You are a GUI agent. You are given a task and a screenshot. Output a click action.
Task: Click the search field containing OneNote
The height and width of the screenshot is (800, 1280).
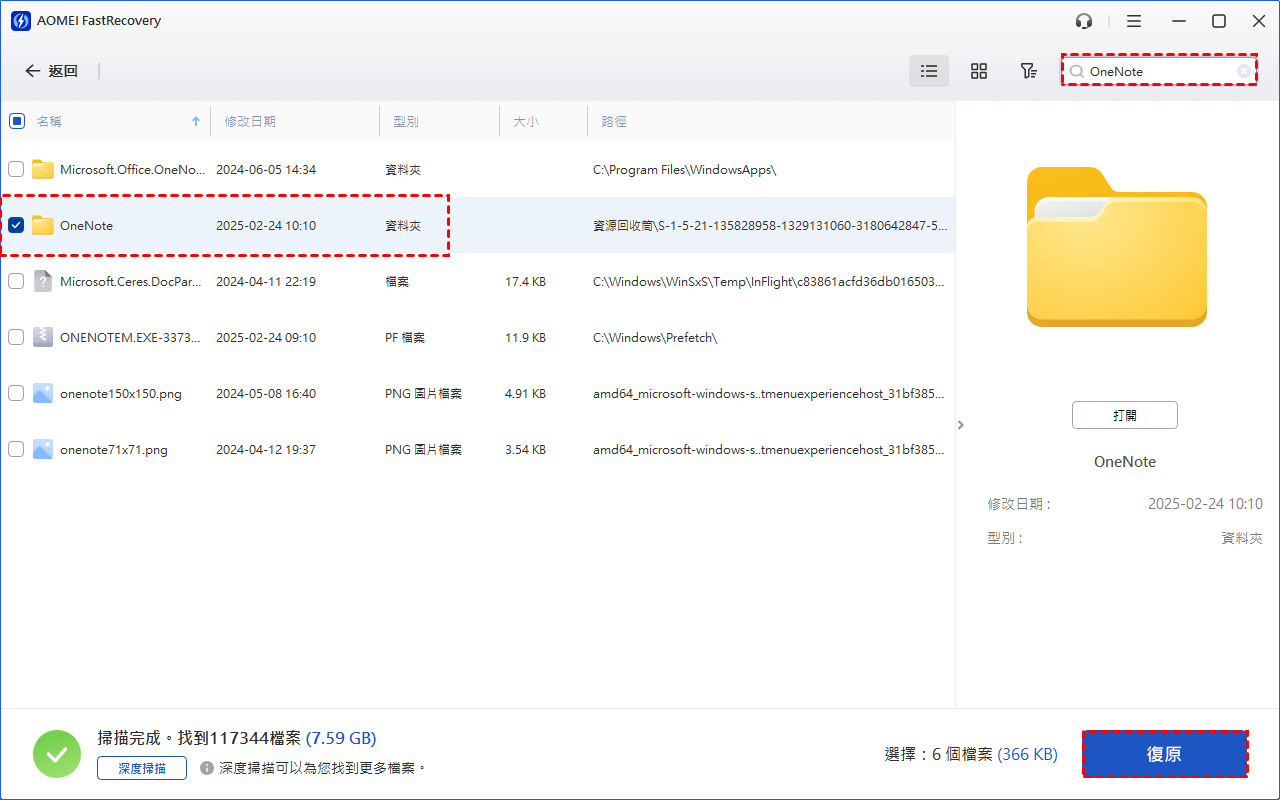(x=1159, y=71)
